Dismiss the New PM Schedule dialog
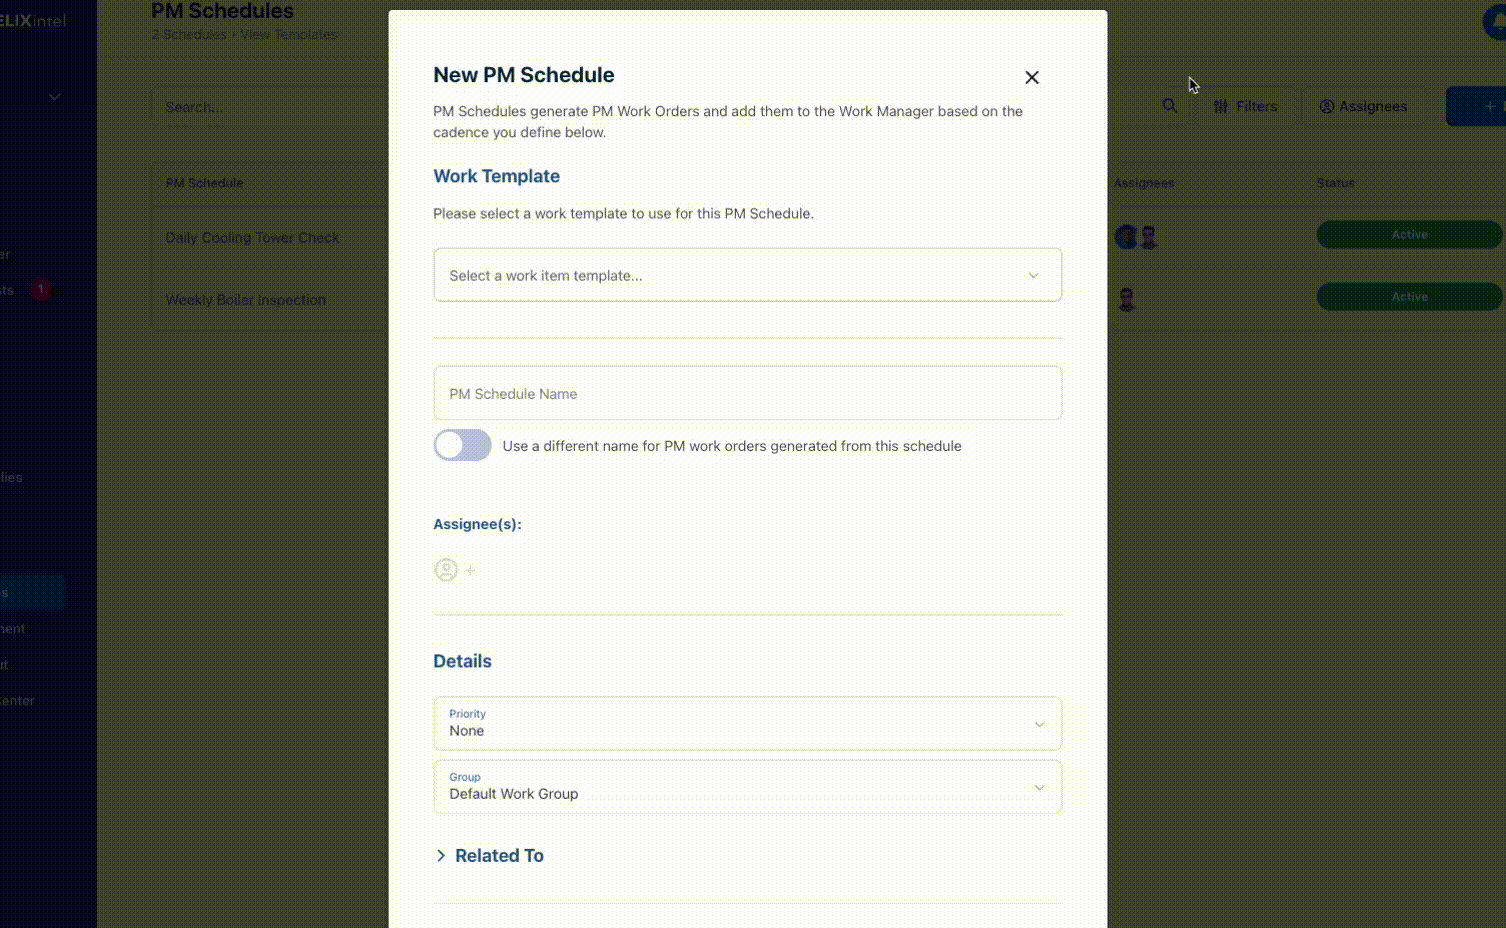Screen dimensions: 1506x928 coord(1031,76)
